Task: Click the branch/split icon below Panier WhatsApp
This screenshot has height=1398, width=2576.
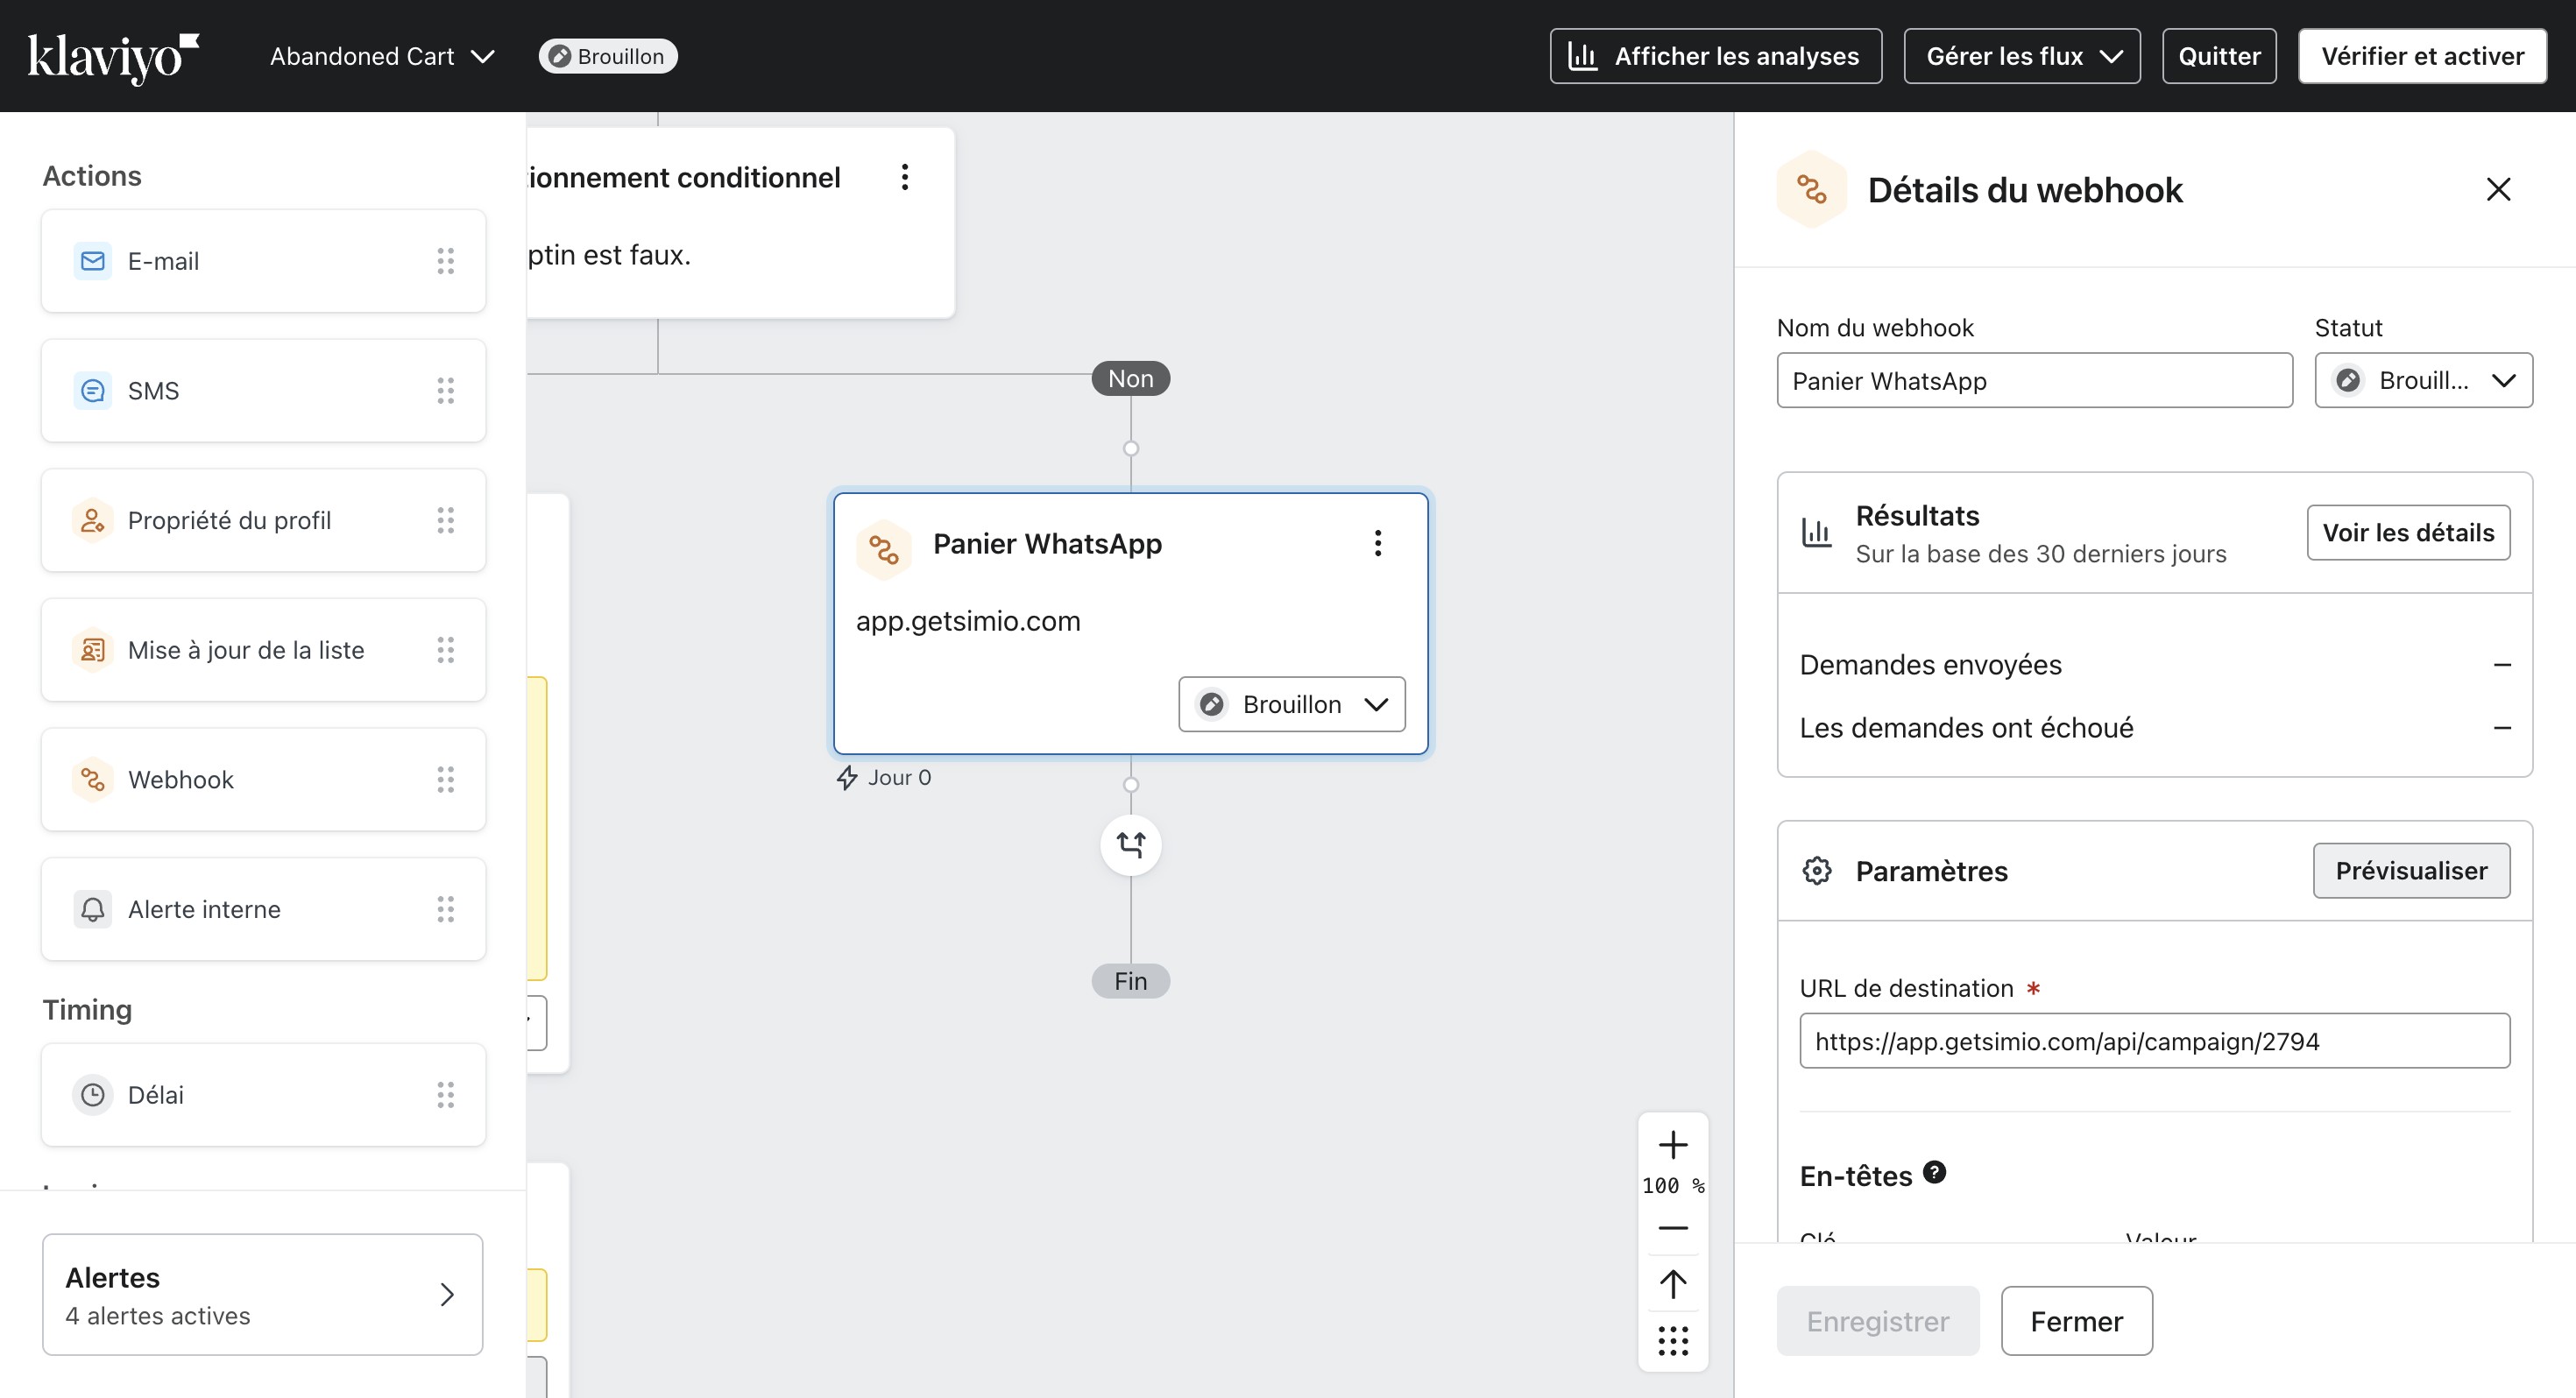Action: (1130, 845)
